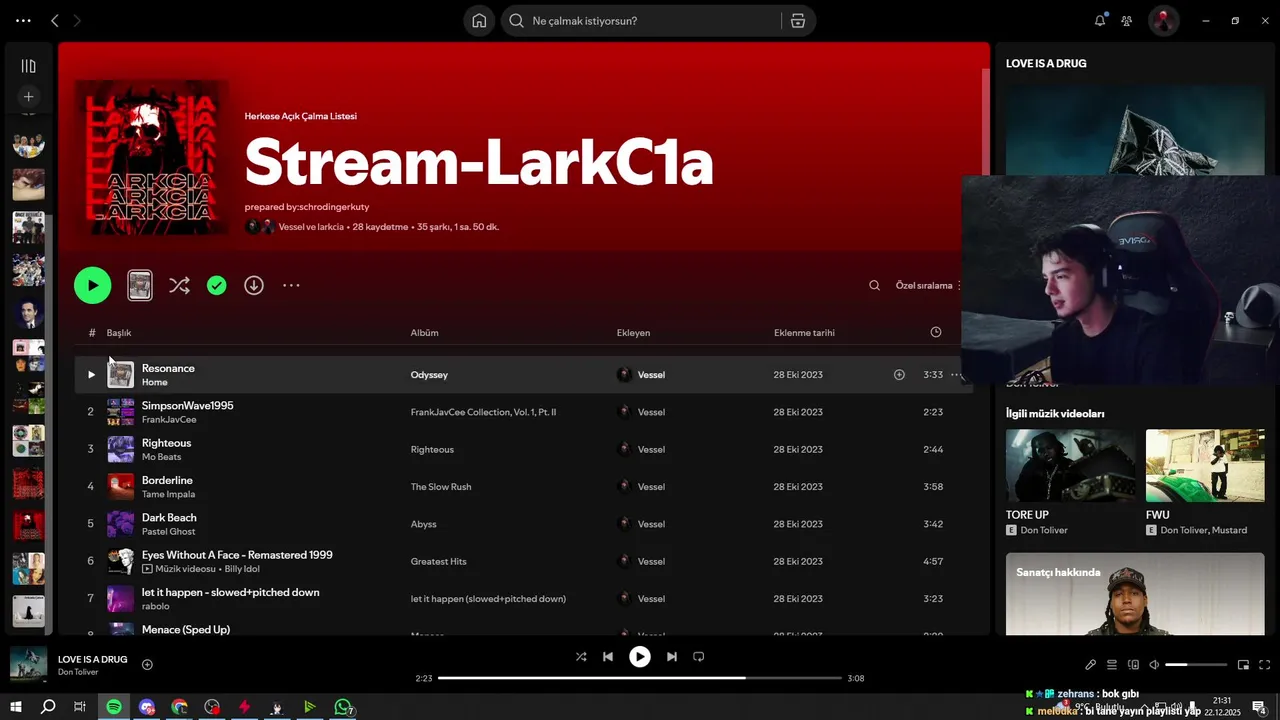Open 'Pastel Ghost' artist link

click(x=168, y=531)
